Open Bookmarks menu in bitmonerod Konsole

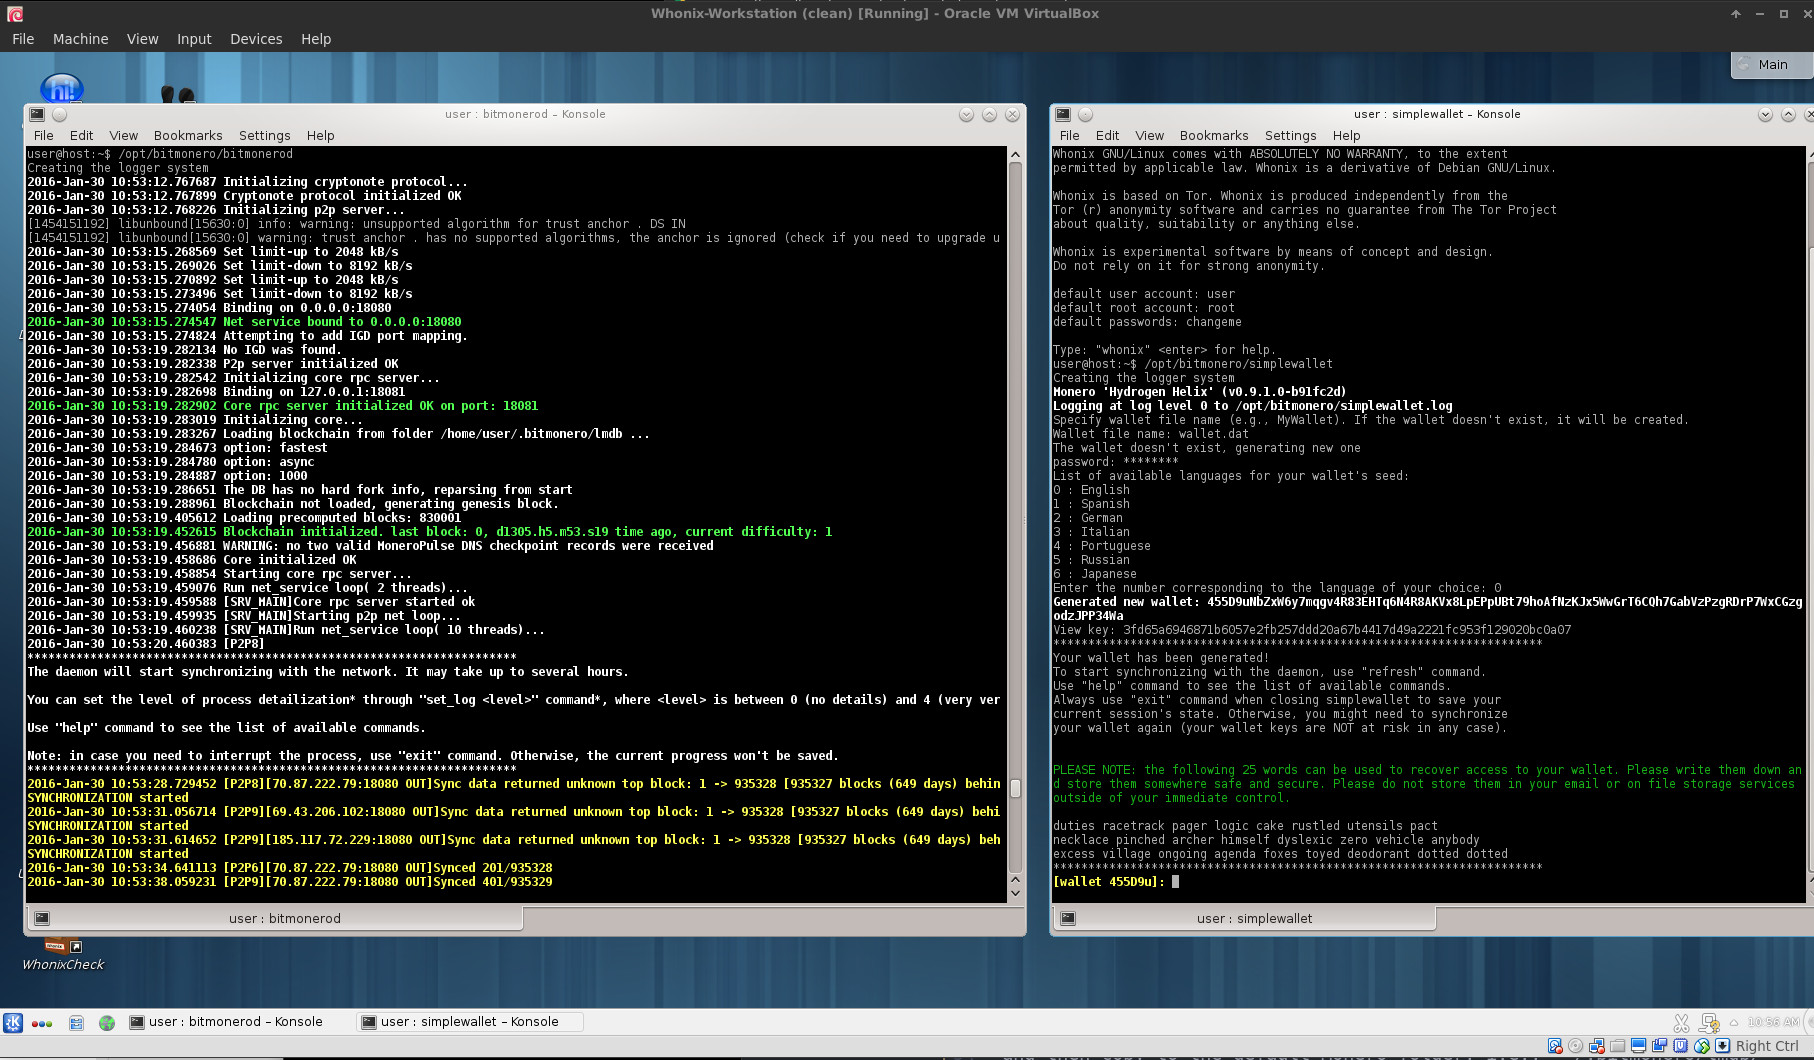[x=188, y=136]
